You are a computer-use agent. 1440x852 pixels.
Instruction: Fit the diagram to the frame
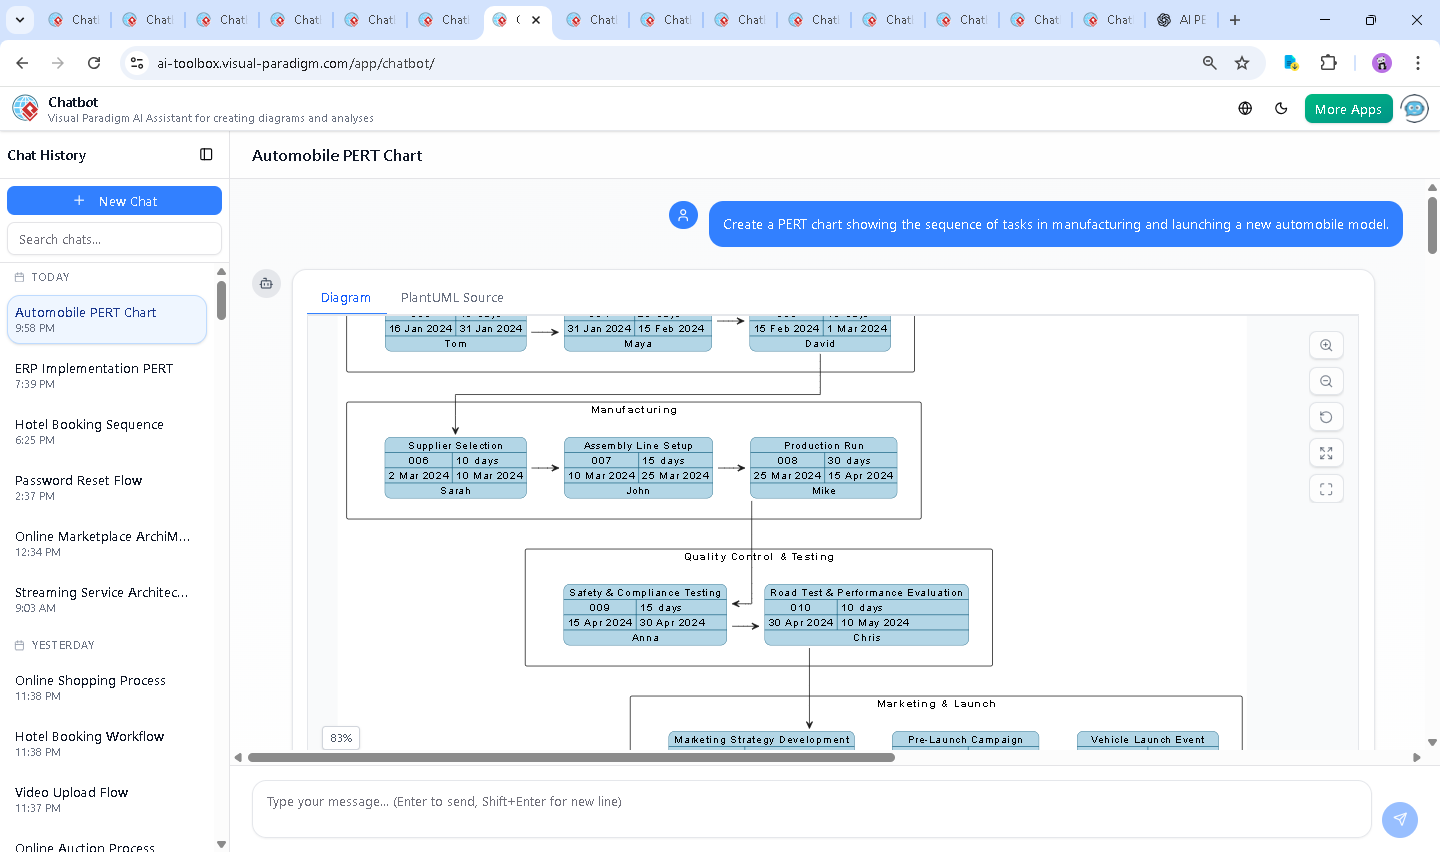[x=1326, y=489]
